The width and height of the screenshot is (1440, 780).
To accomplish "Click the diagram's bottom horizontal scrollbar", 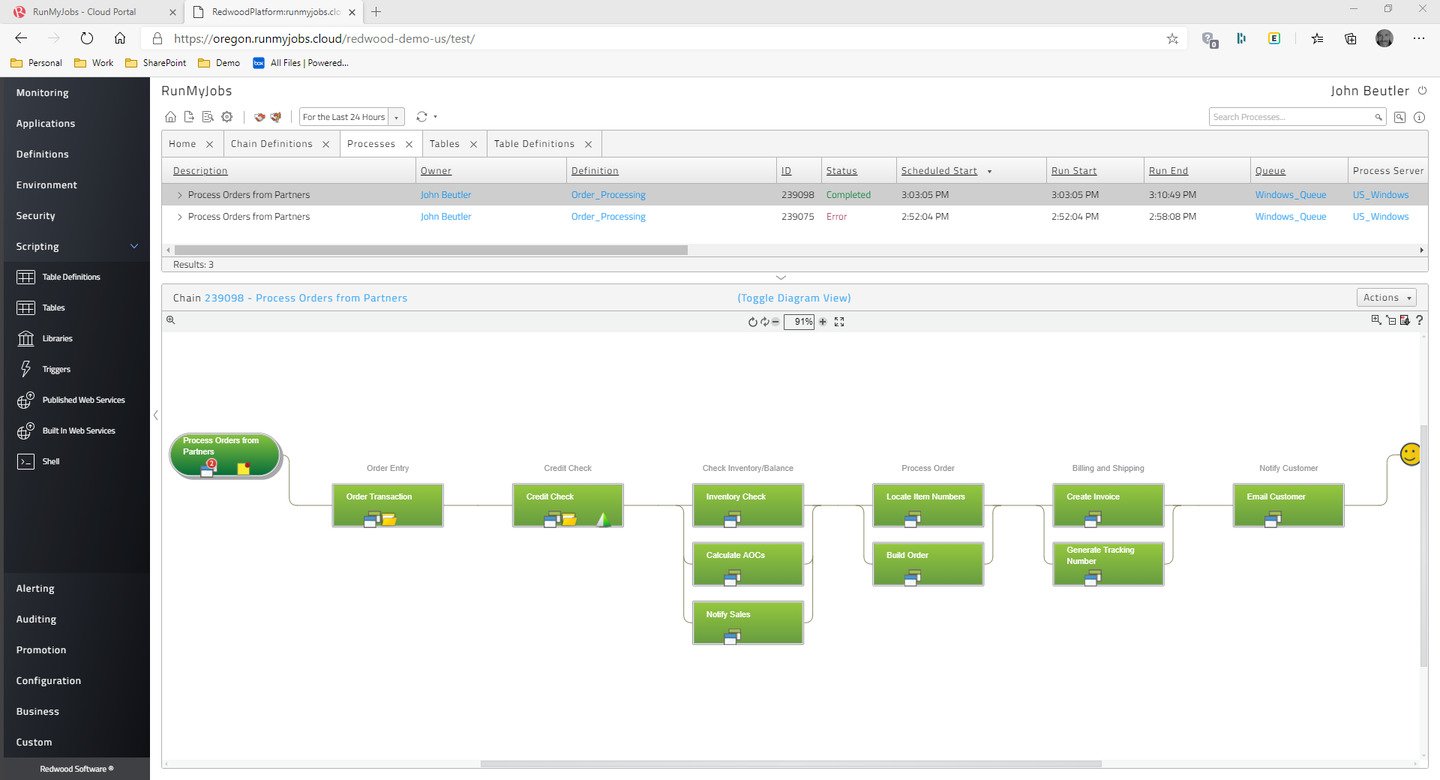I will 789,764.
